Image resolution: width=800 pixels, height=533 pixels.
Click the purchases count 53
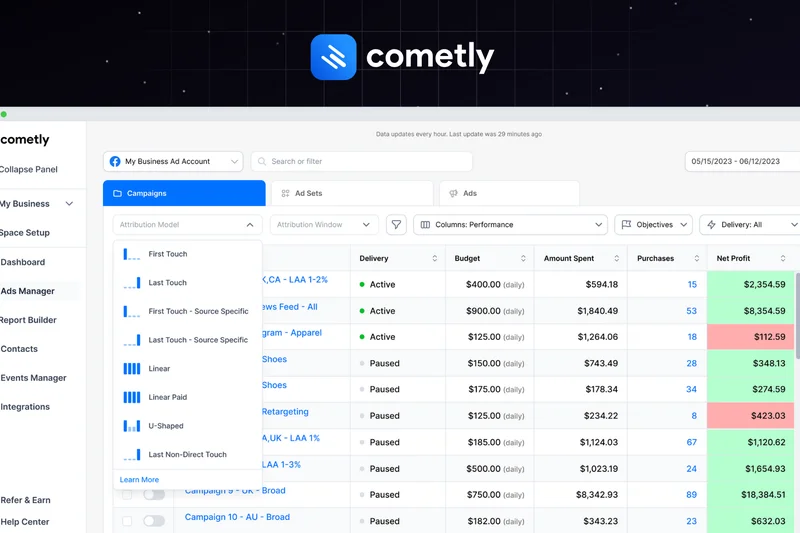coord(691,311)
